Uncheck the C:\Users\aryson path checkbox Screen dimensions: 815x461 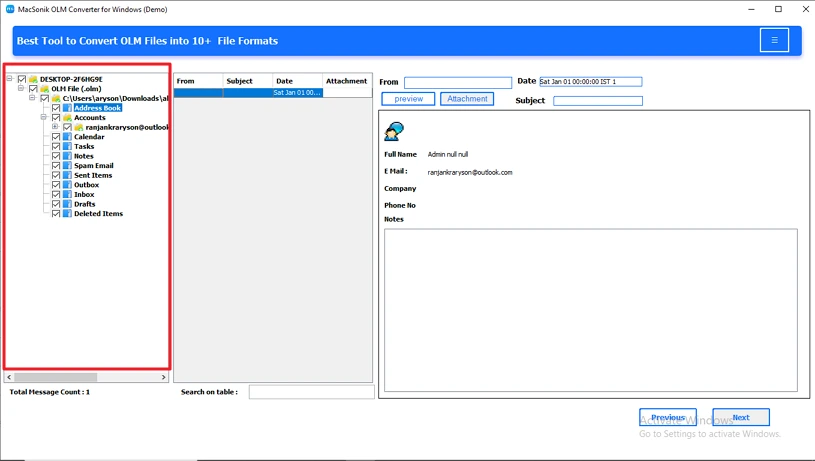click(45, 98)
